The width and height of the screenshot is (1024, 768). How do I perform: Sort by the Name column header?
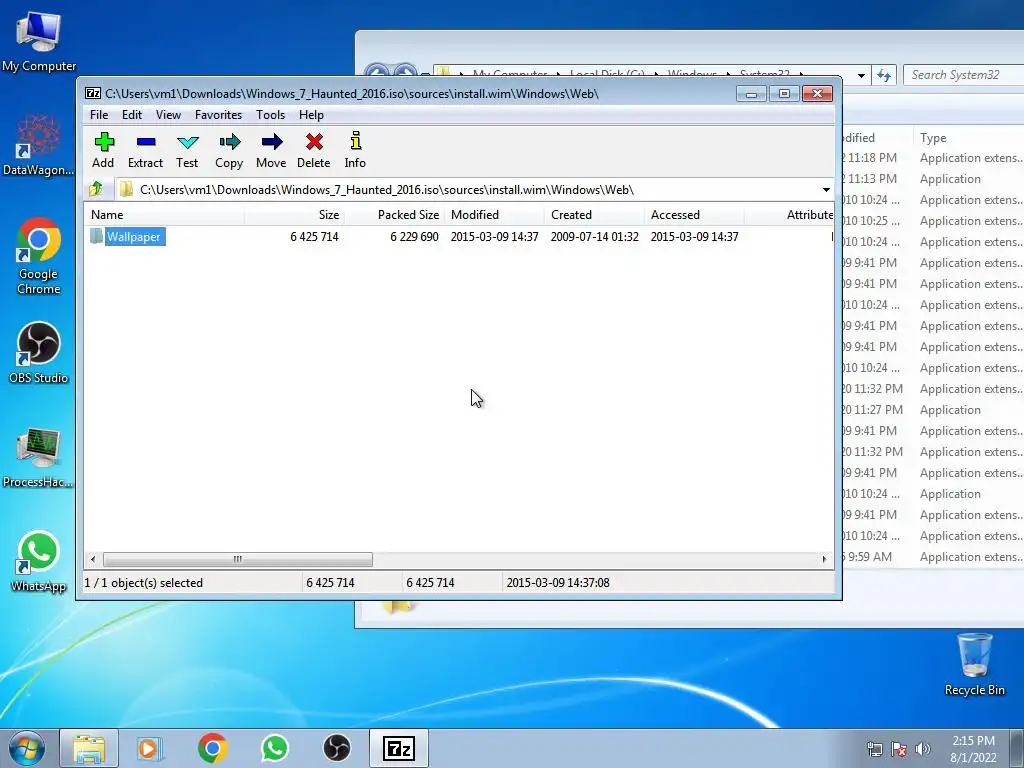164,215
